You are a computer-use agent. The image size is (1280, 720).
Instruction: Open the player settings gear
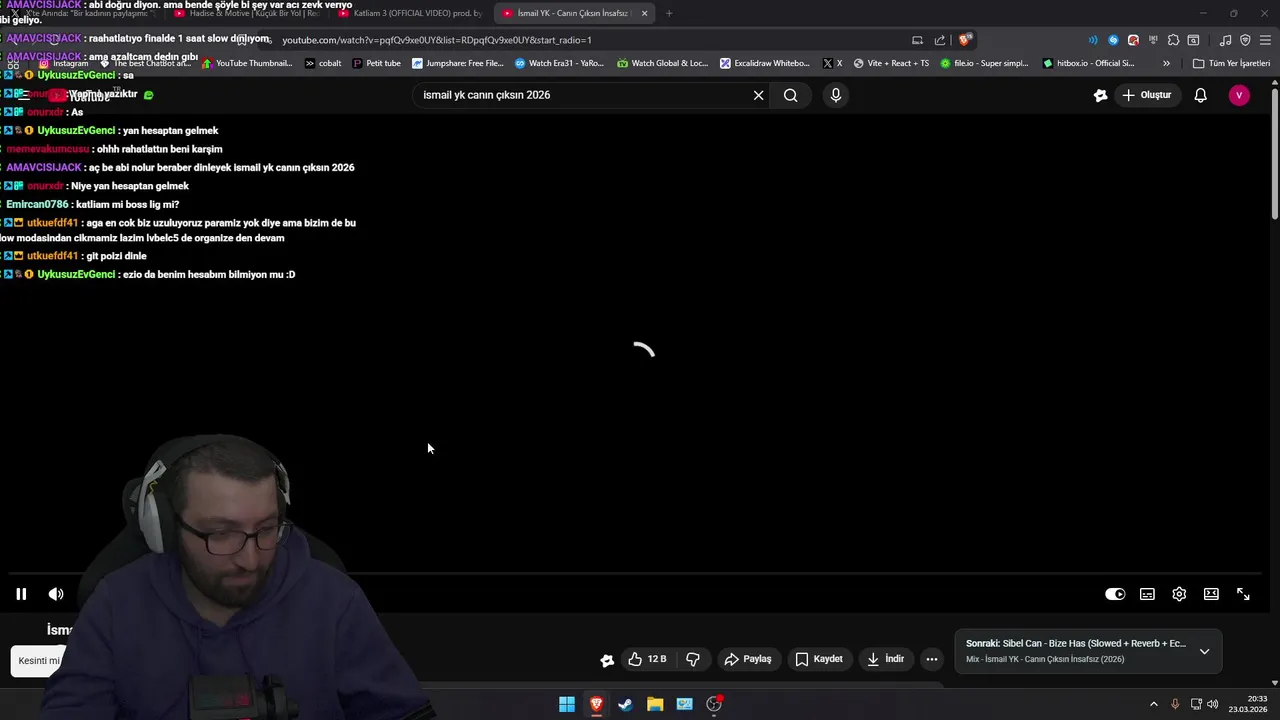click(x=1179, y=594)
